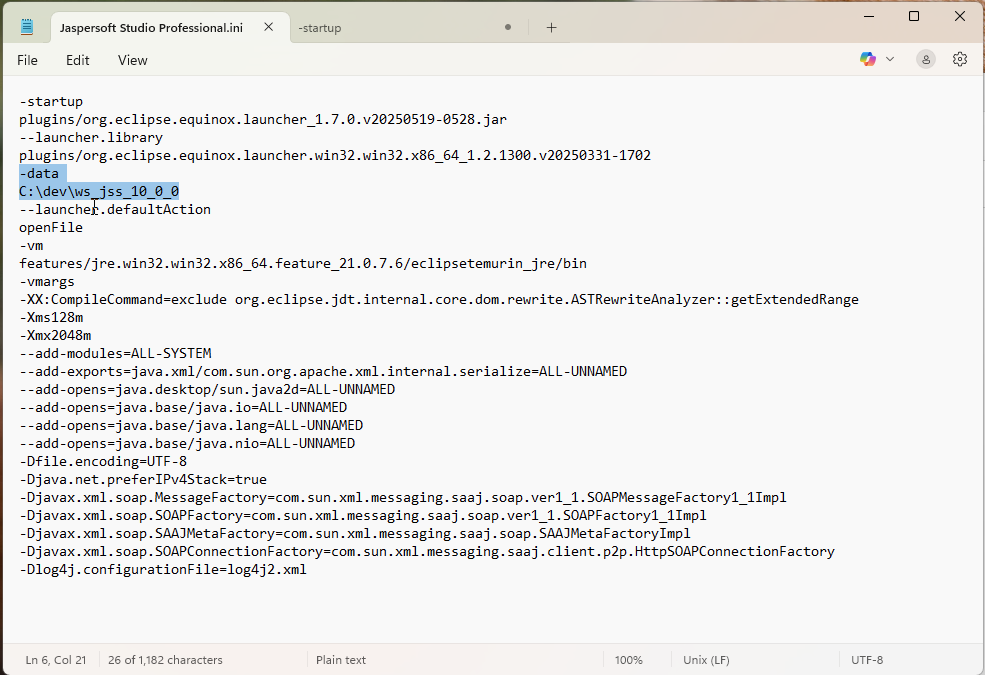
Task: Click the C:\dev\ws_jss_10_0_0 path
Action: tap(99, 192)
